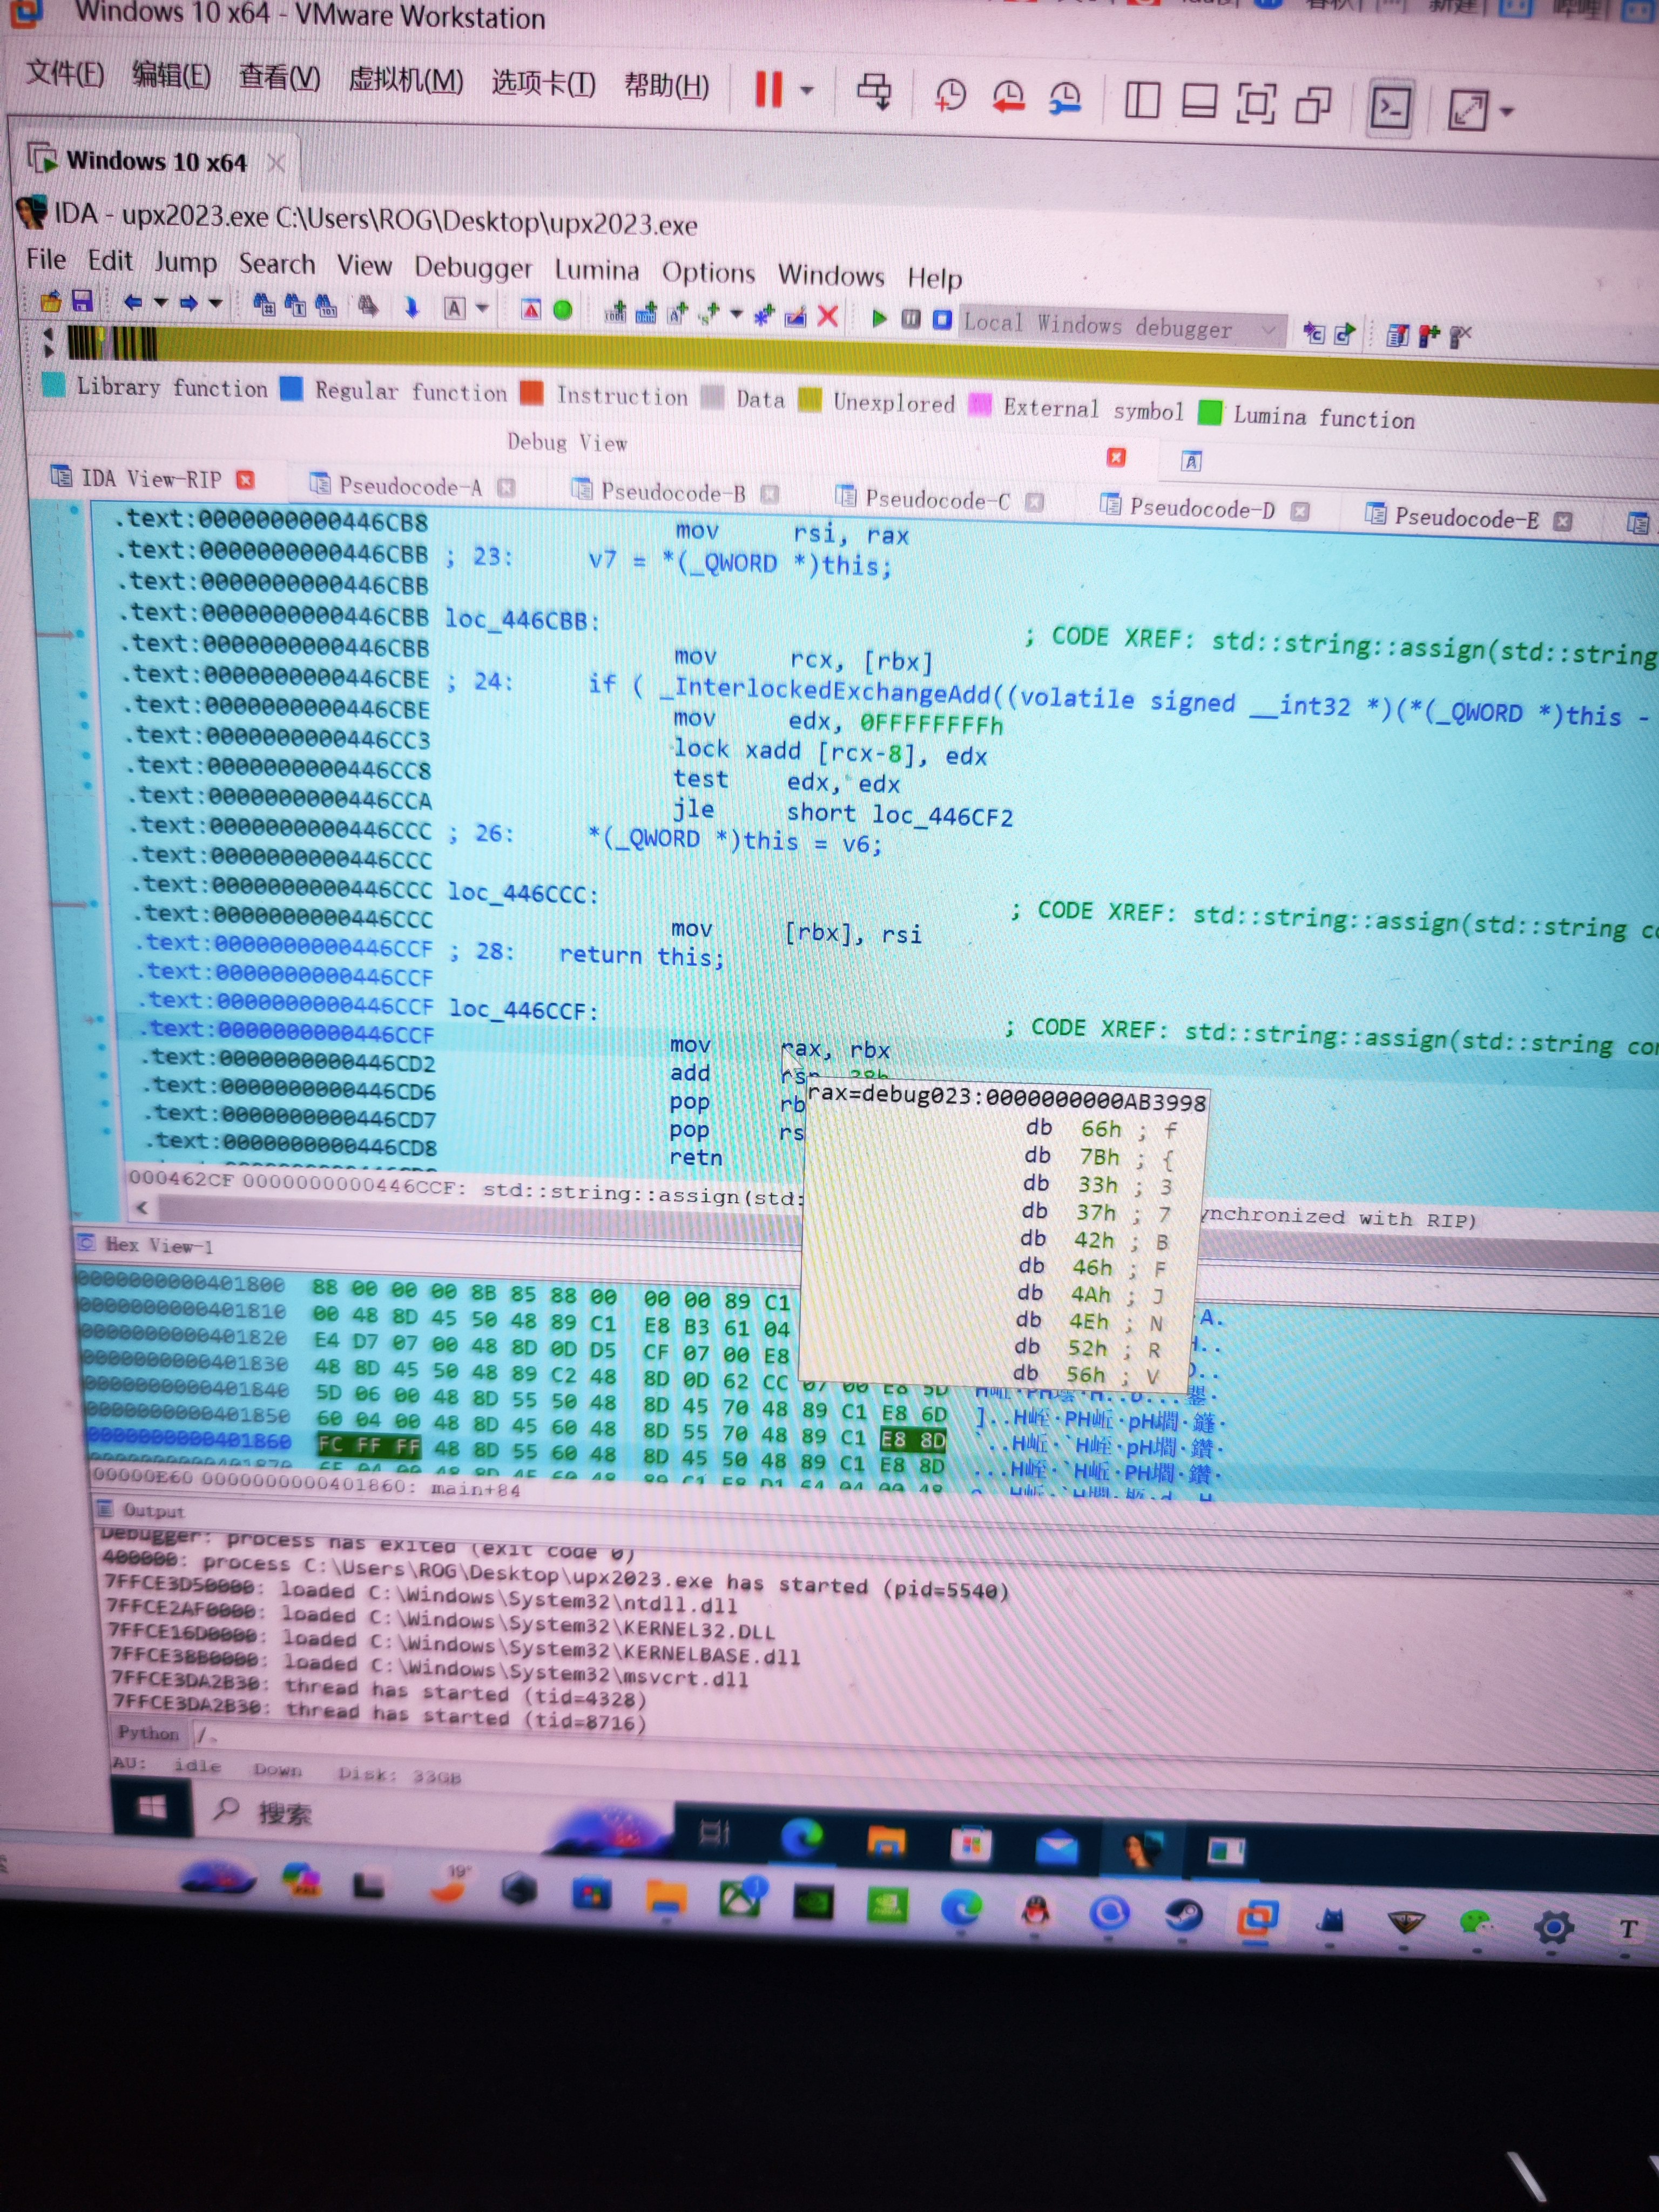
Task: Suspend the debugged process
Action: pyautogui.click(x=911, y=319)
